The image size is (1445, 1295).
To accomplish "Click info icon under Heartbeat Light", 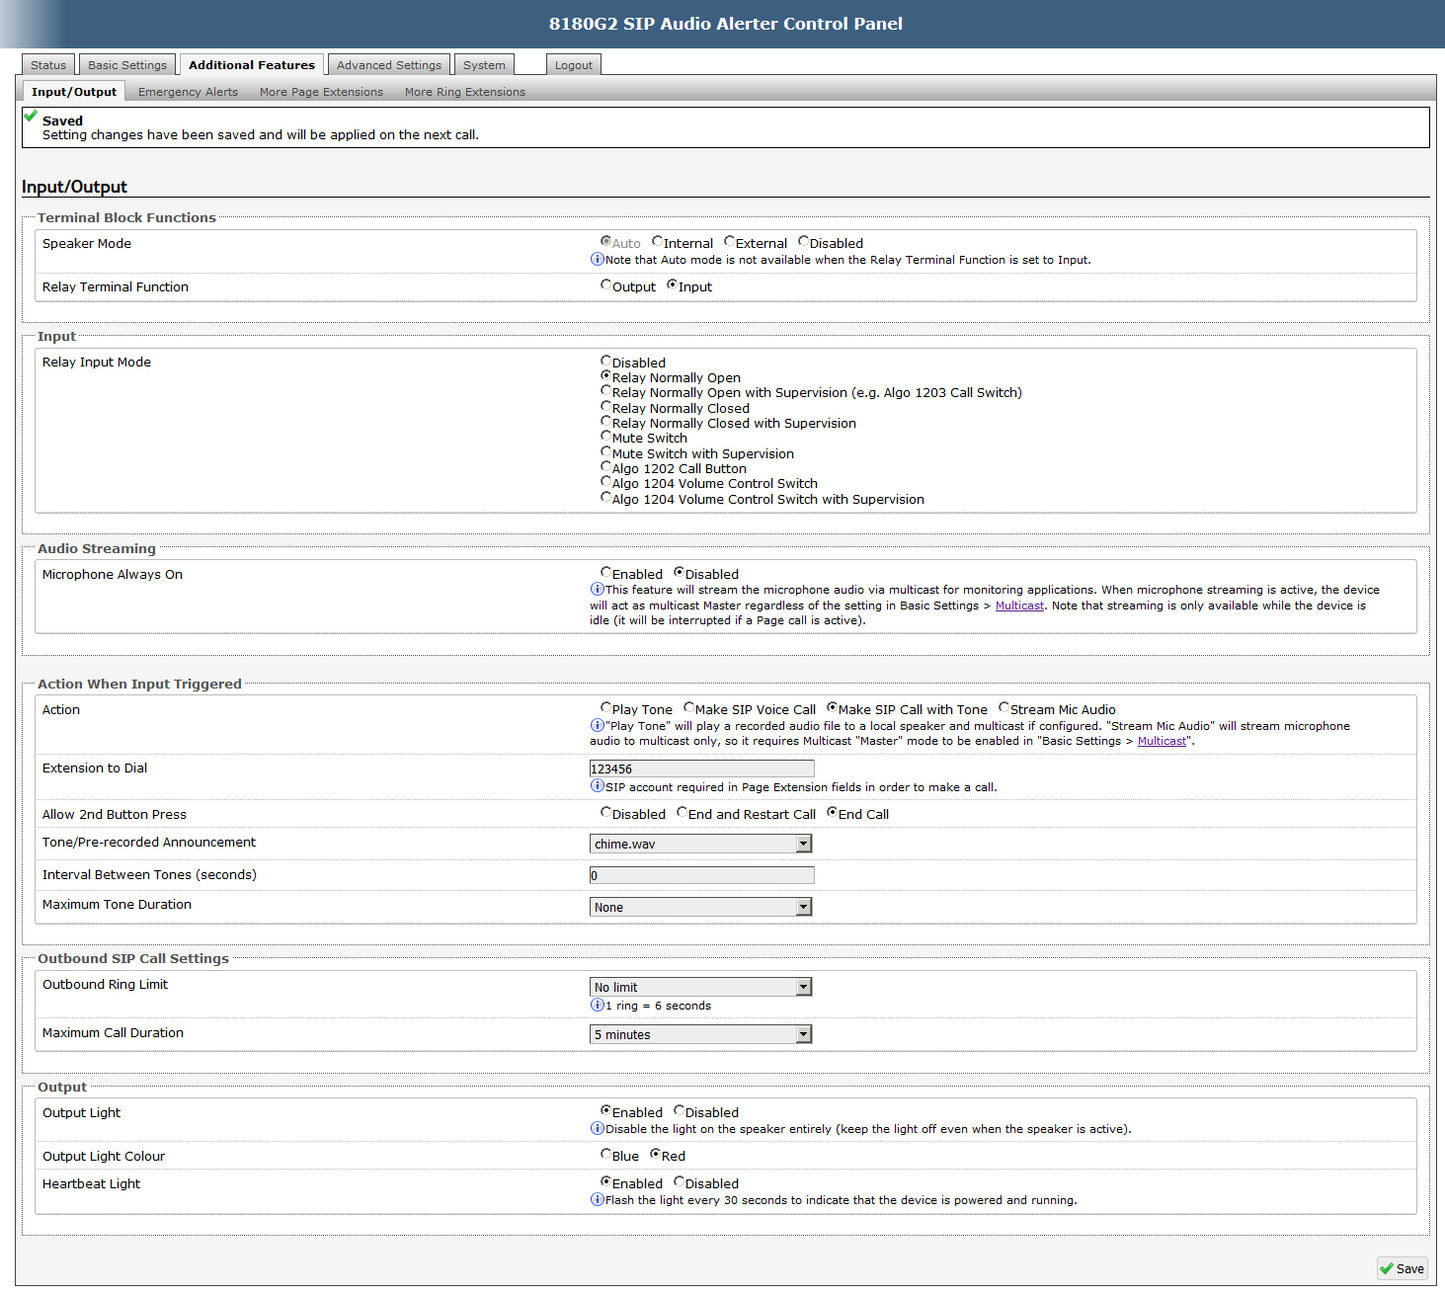I will pos(597,1199).
